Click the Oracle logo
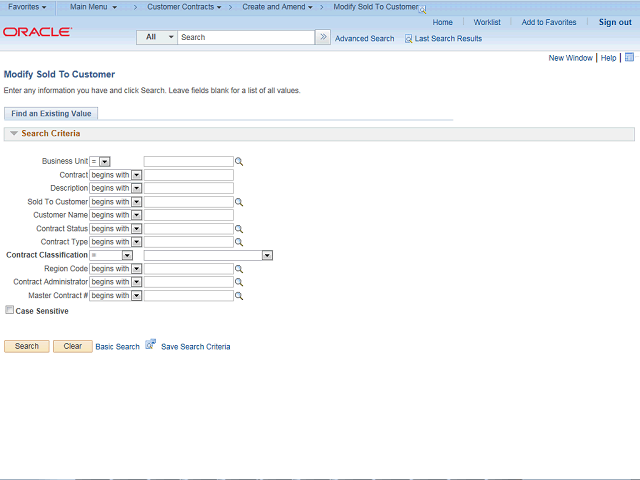Image resolution: width=640 pixels, height=480 pixels. (x=38, y=32)
